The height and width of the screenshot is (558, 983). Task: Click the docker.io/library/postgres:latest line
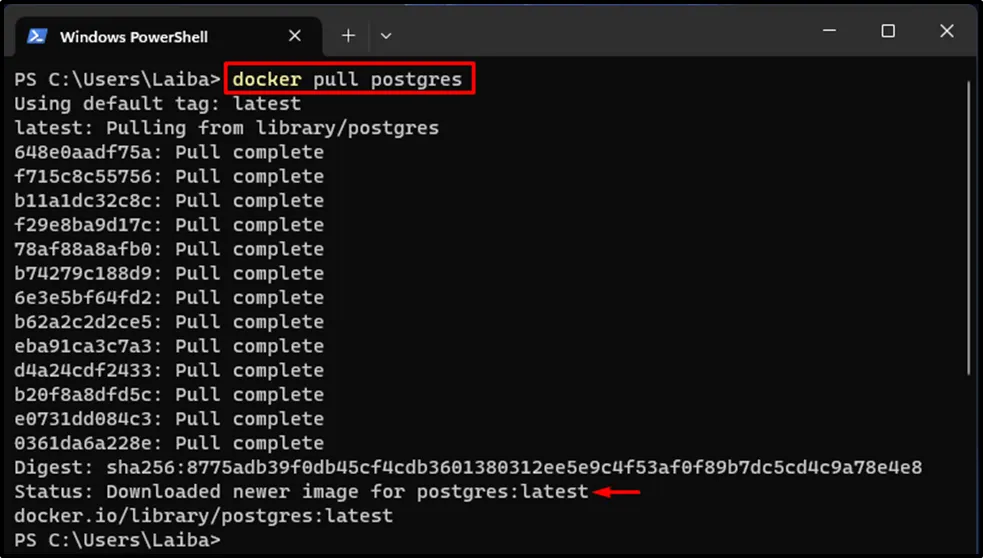203,516
